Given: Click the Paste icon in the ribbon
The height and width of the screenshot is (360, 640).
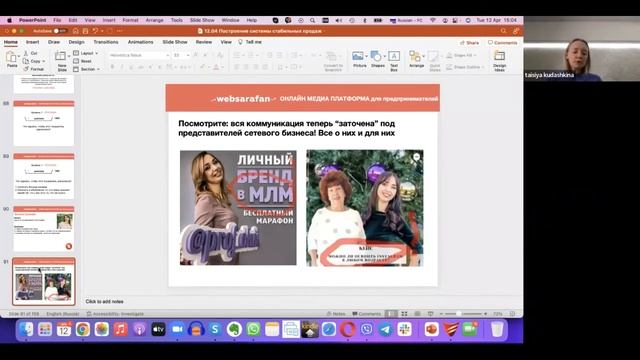Looking at the screenshot, I should pyautogui.click(x=11, y=58).
